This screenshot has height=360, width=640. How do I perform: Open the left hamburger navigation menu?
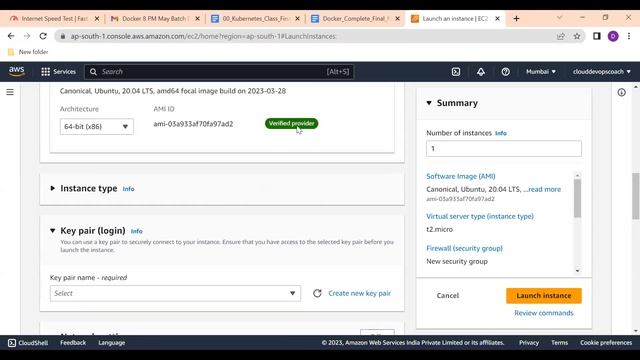pos(10,92)
